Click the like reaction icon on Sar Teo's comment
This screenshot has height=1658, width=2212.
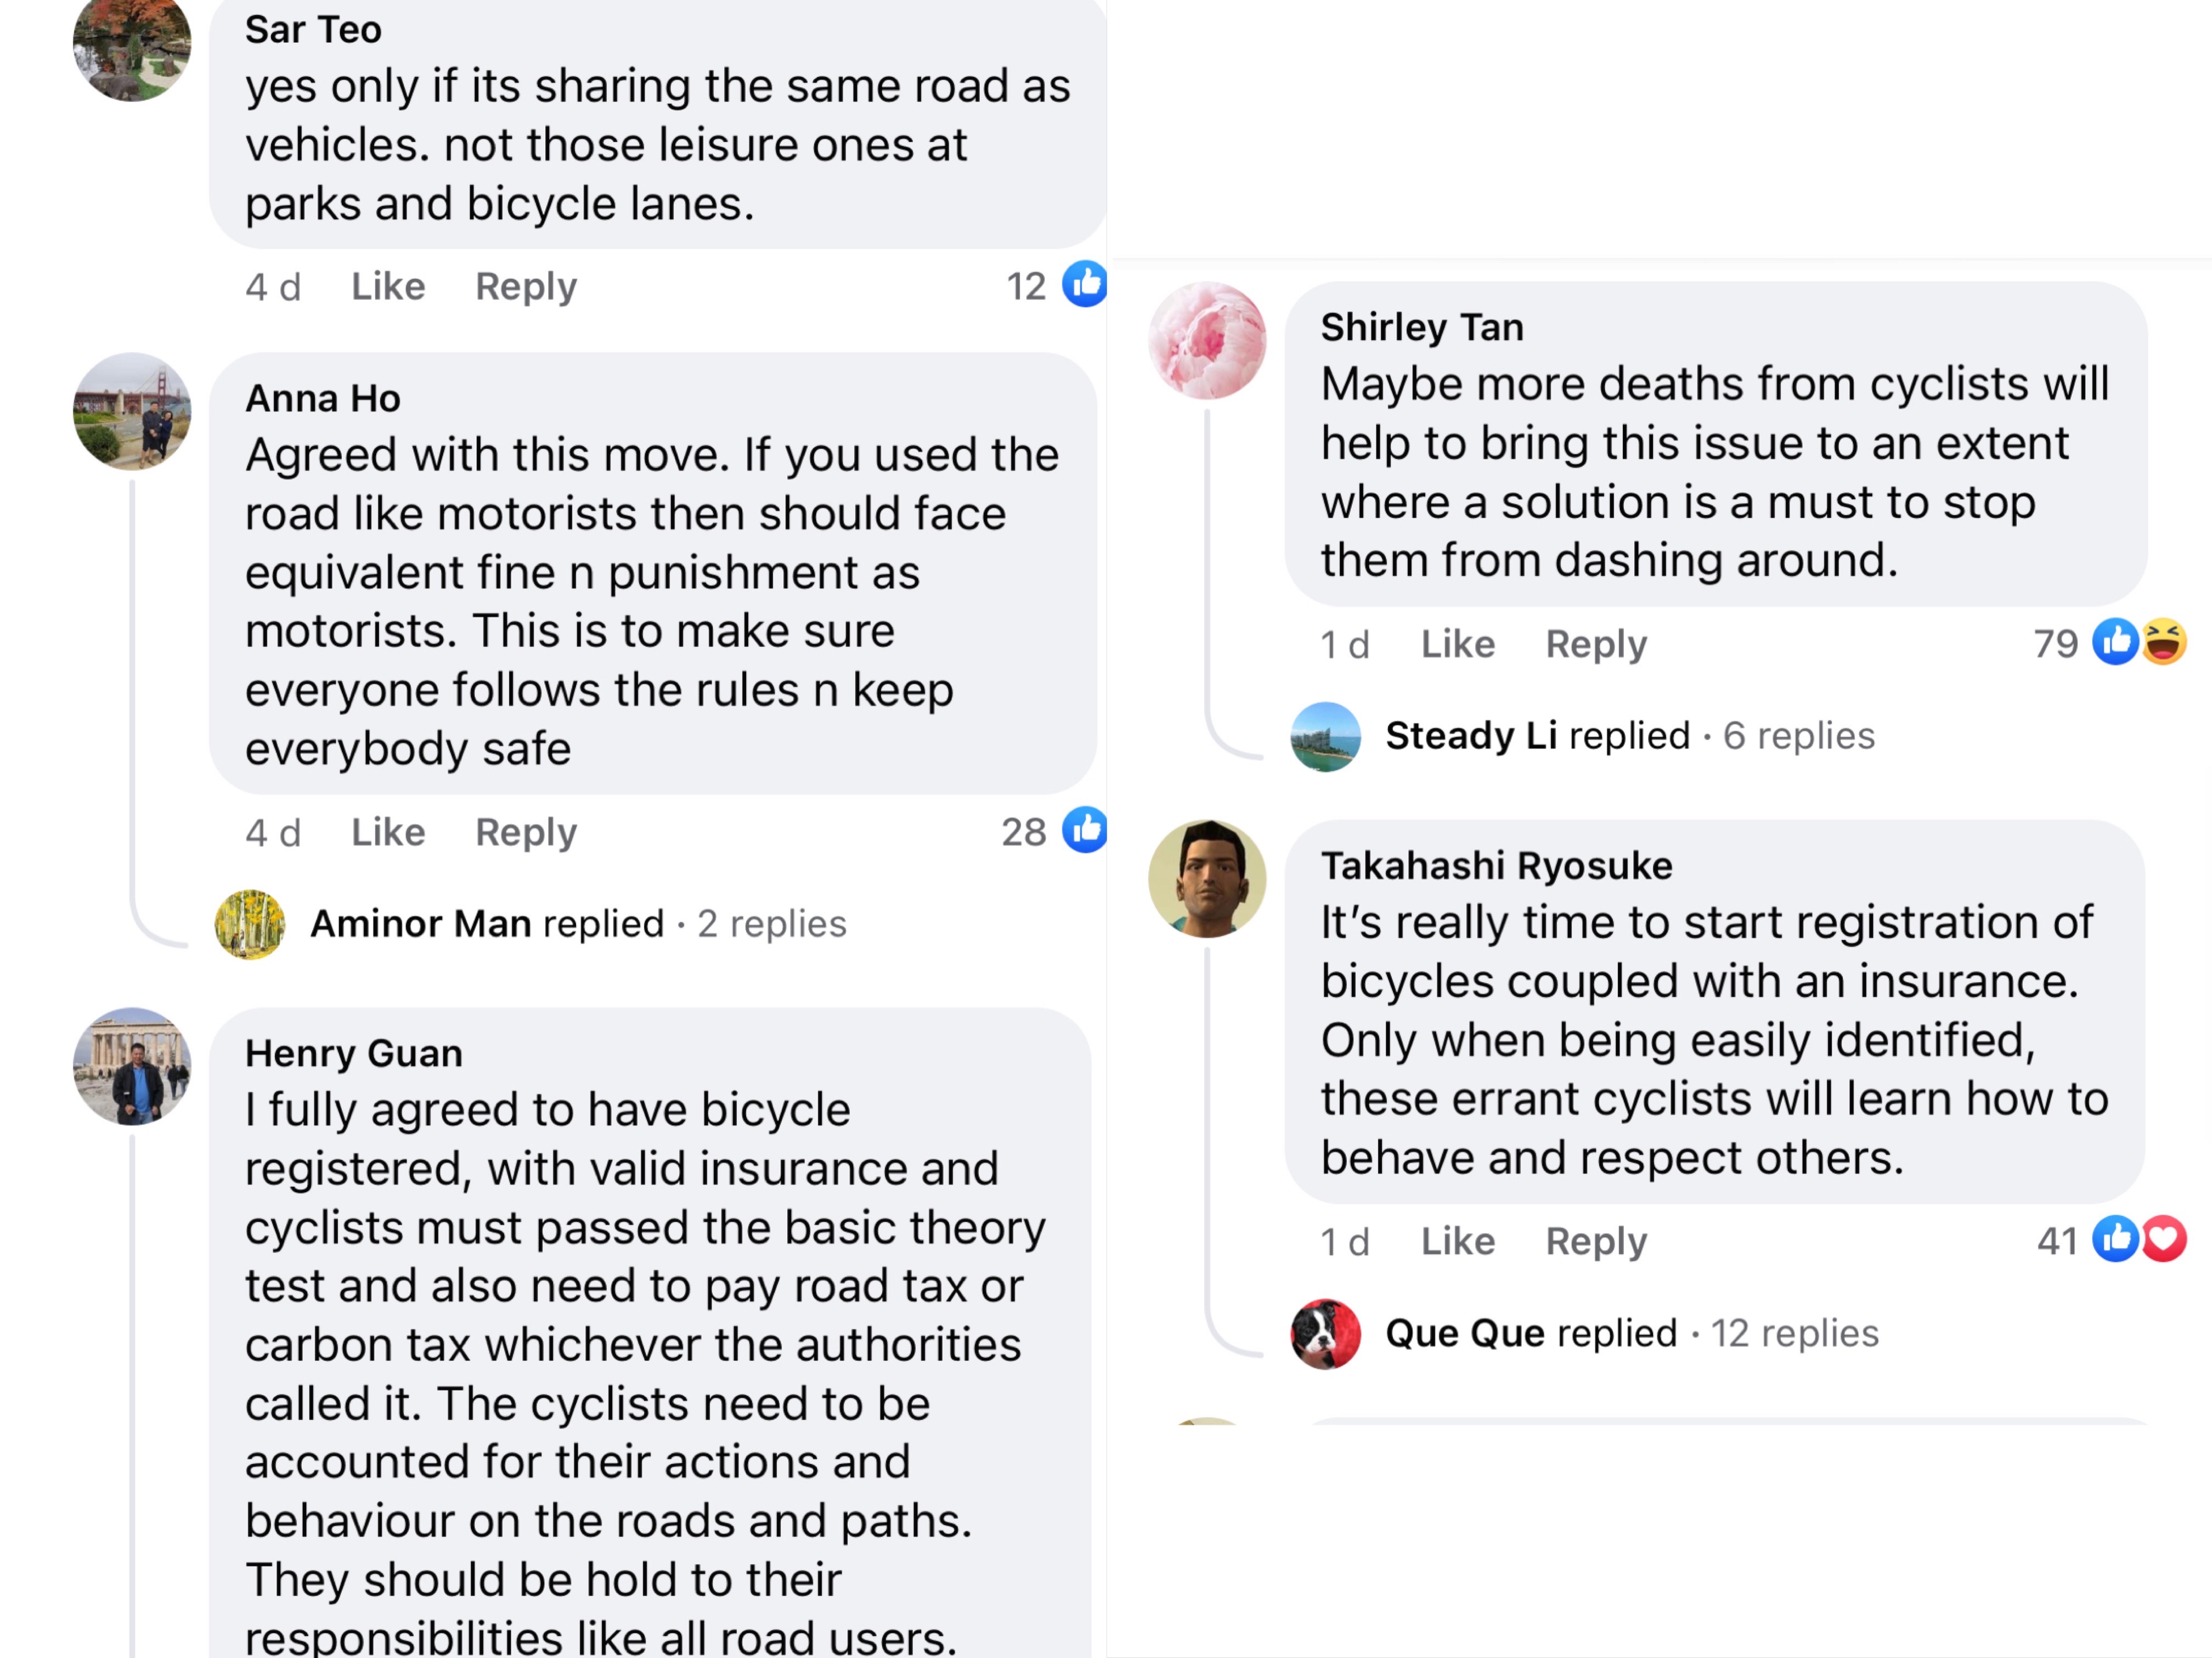click(x=1085, y=285)
